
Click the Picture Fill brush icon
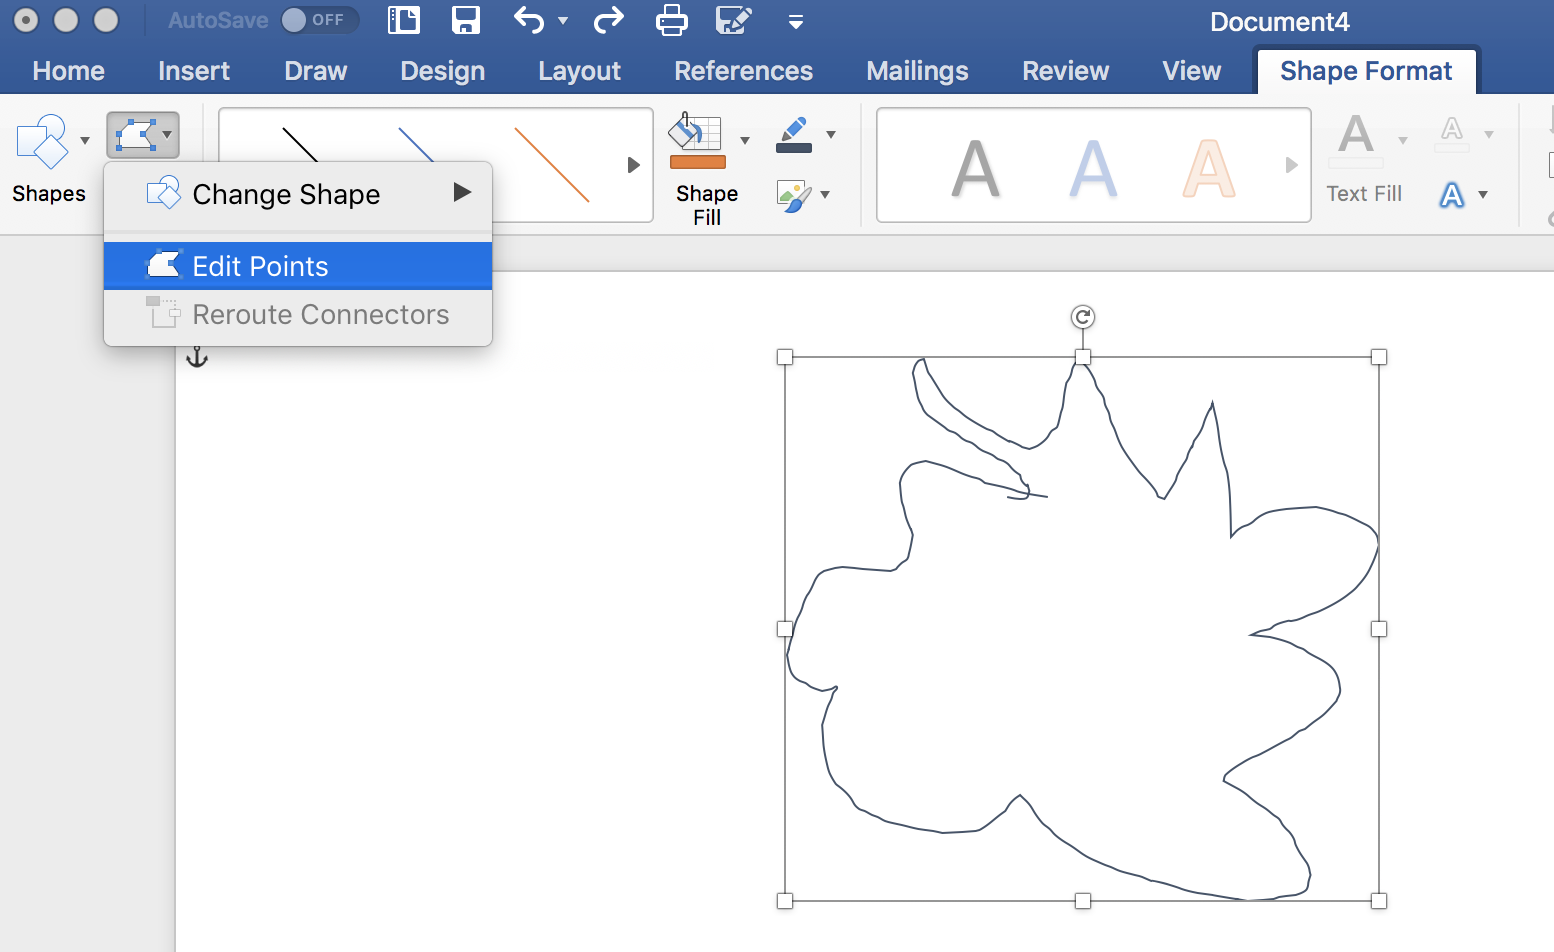[793, 196]
